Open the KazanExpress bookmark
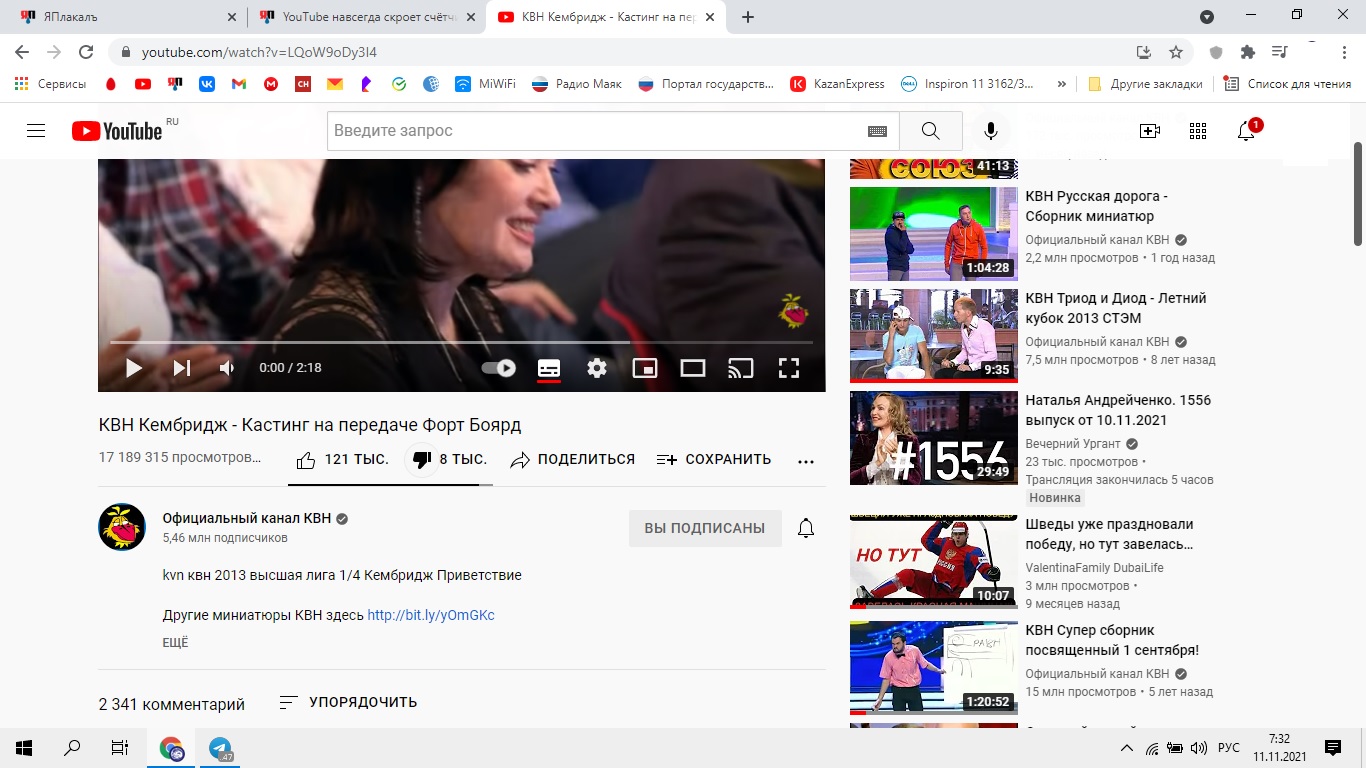The image size is (1366, 768). [x=837, y=84]
